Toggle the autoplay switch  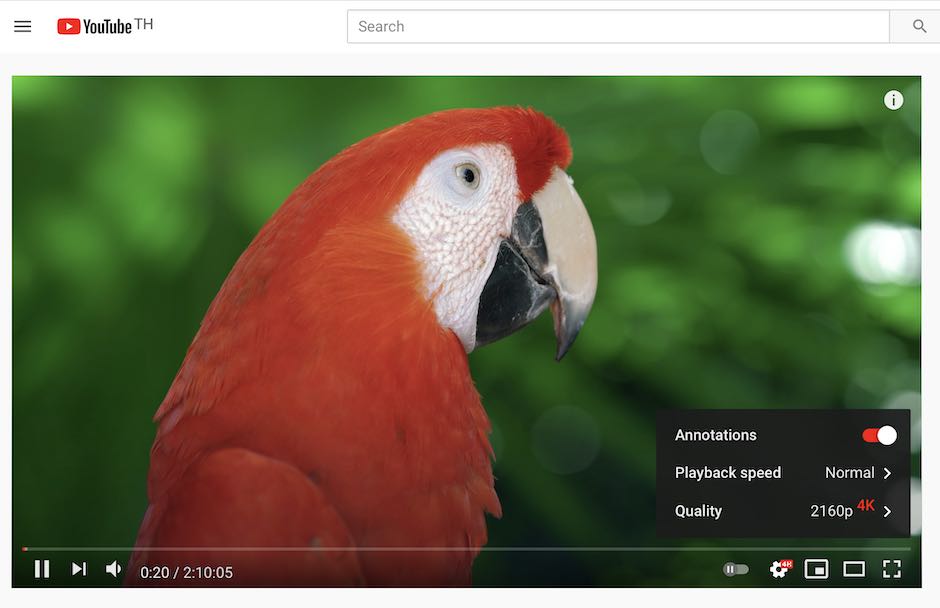tap(736, 569)
